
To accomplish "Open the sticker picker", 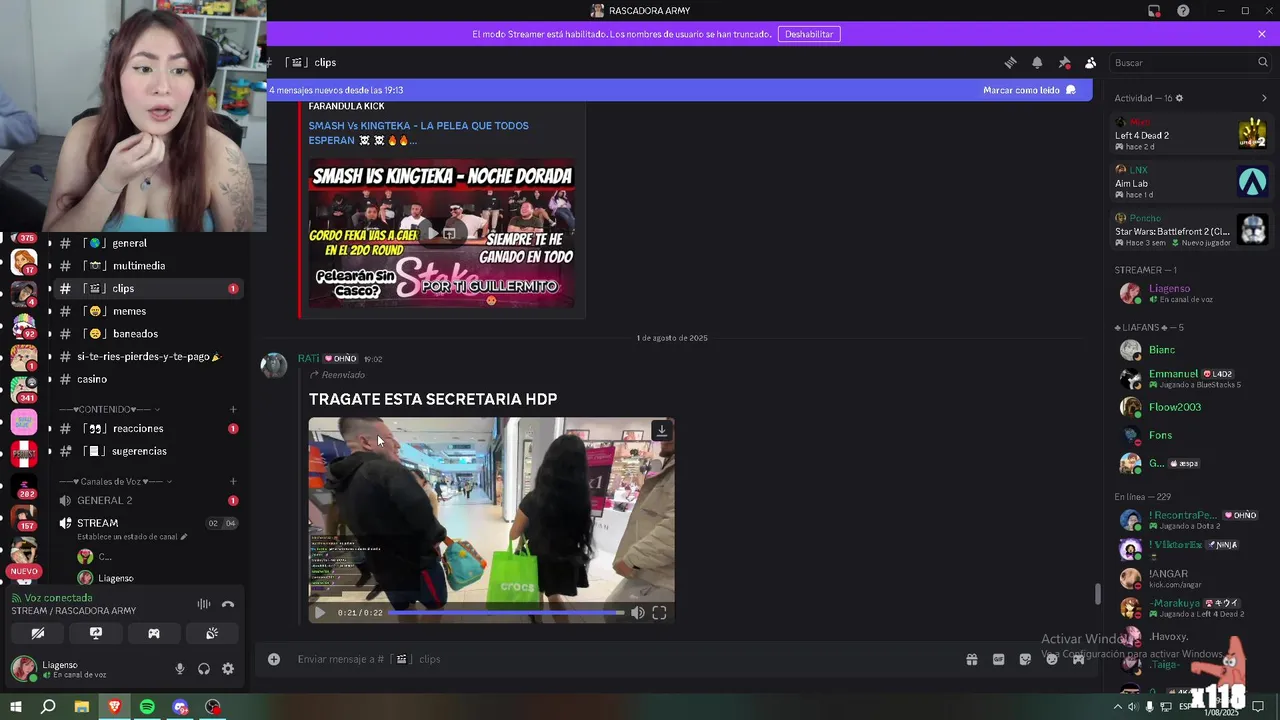I will (x=1025, y=659).
